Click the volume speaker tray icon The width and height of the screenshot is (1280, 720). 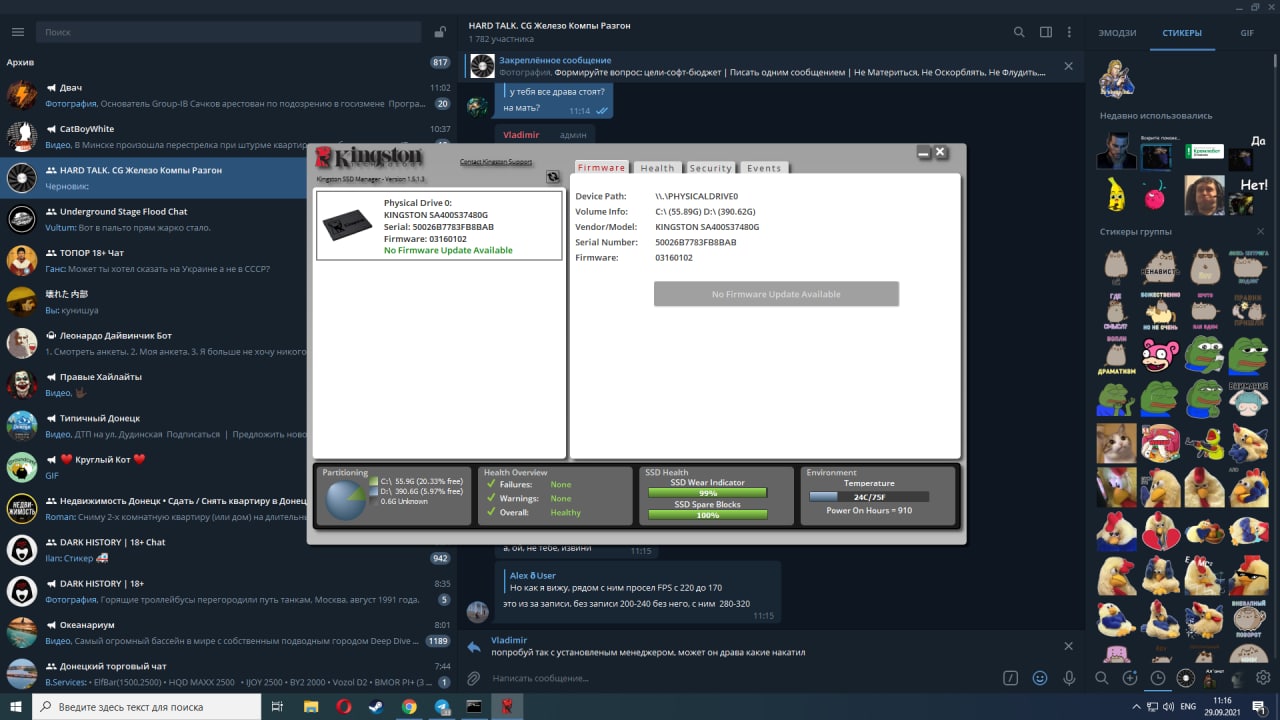tap(1167, 706)
